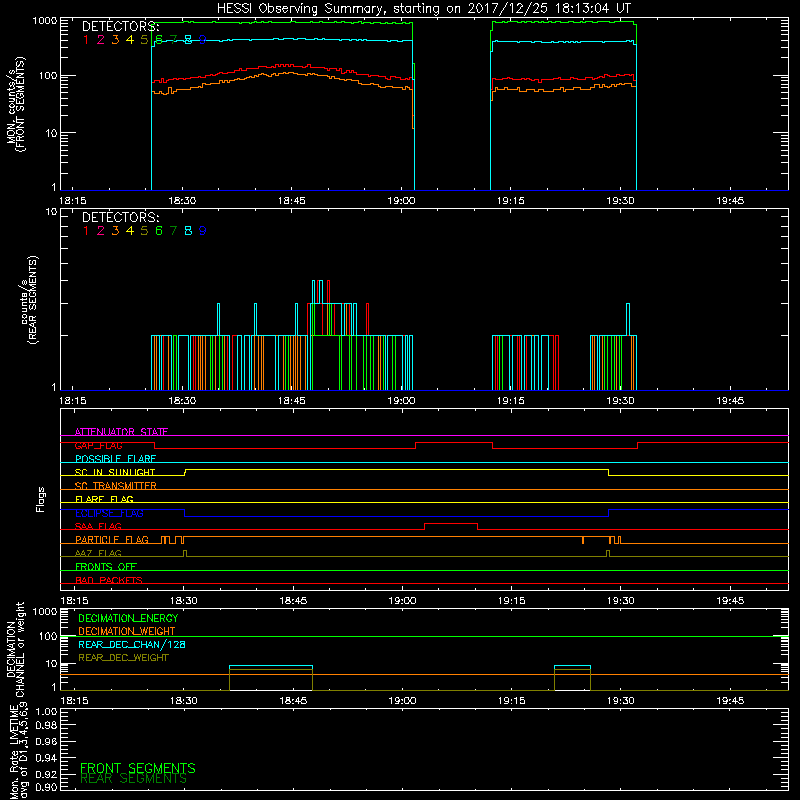Click the 0.96 tick of livetime plot
Viewport: 800px width, 800px height.
pyautogui.click(x=46, y=741)
